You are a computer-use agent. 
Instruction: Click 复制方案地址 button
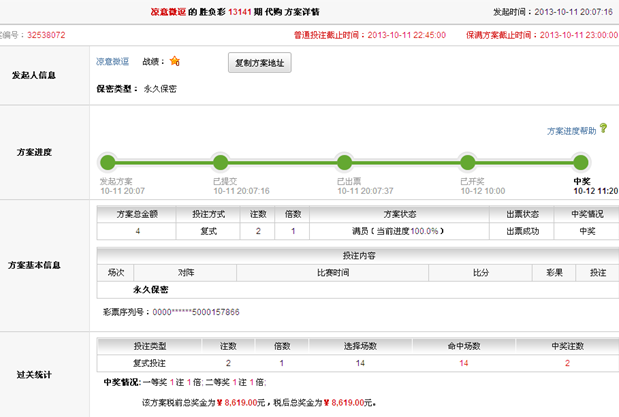click(259, 62)
